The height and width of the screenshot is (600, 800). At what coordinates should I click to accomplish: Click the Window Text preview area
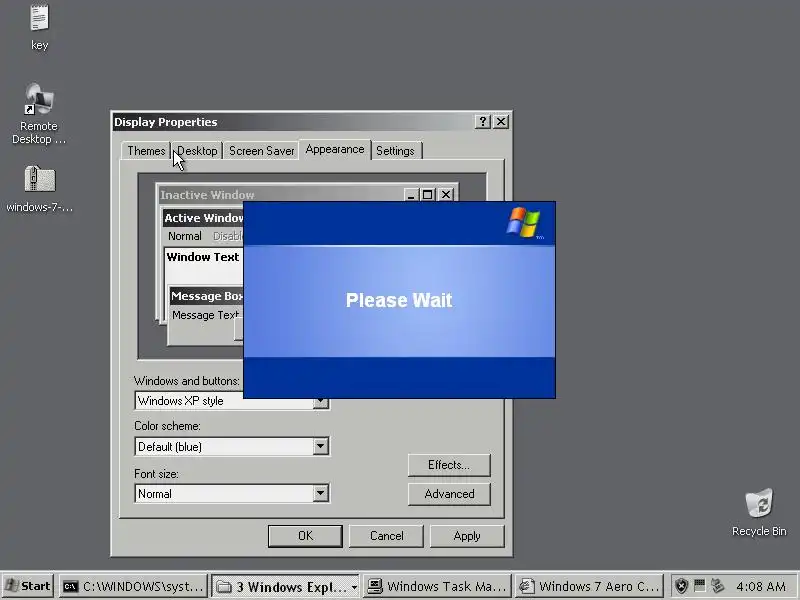pyautogui.click(x=204, y=265)
